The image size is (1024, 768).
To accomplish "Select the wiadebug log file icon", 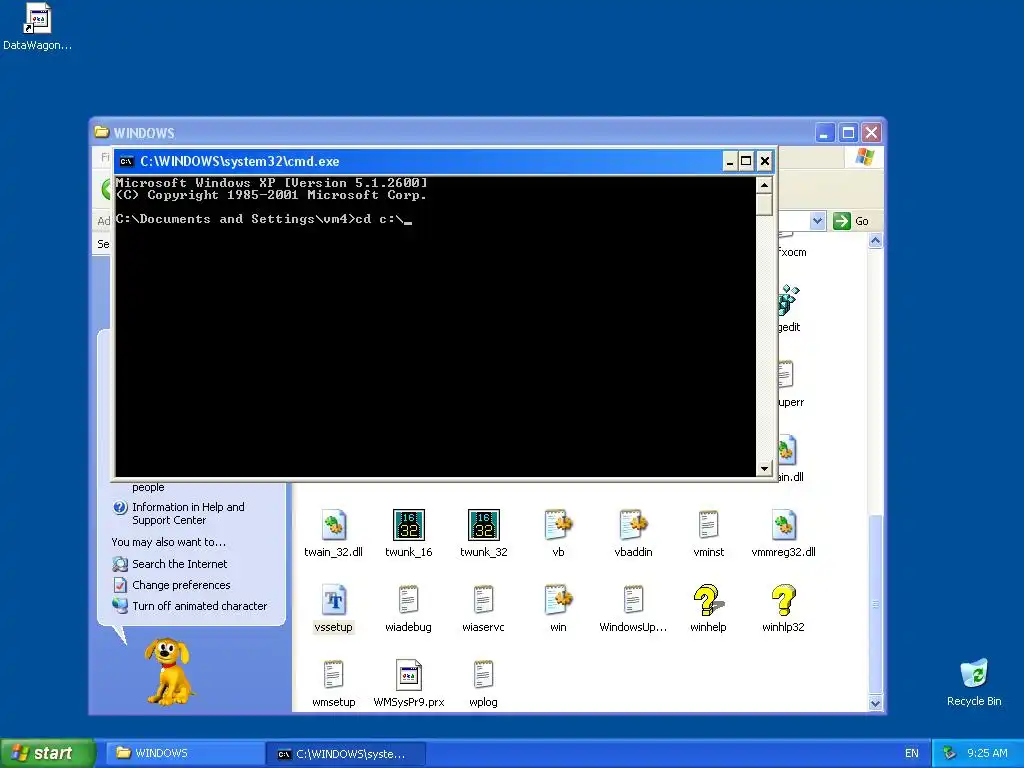I will 408,600.
